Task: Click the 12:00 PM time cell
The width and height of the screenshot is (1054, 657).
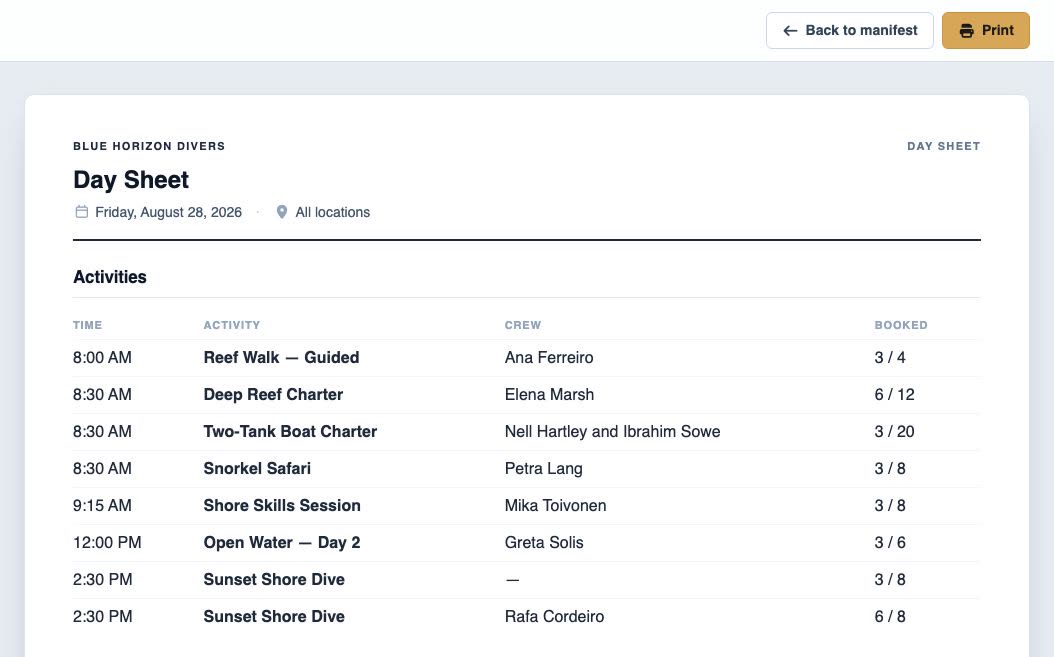Action: 108,542
